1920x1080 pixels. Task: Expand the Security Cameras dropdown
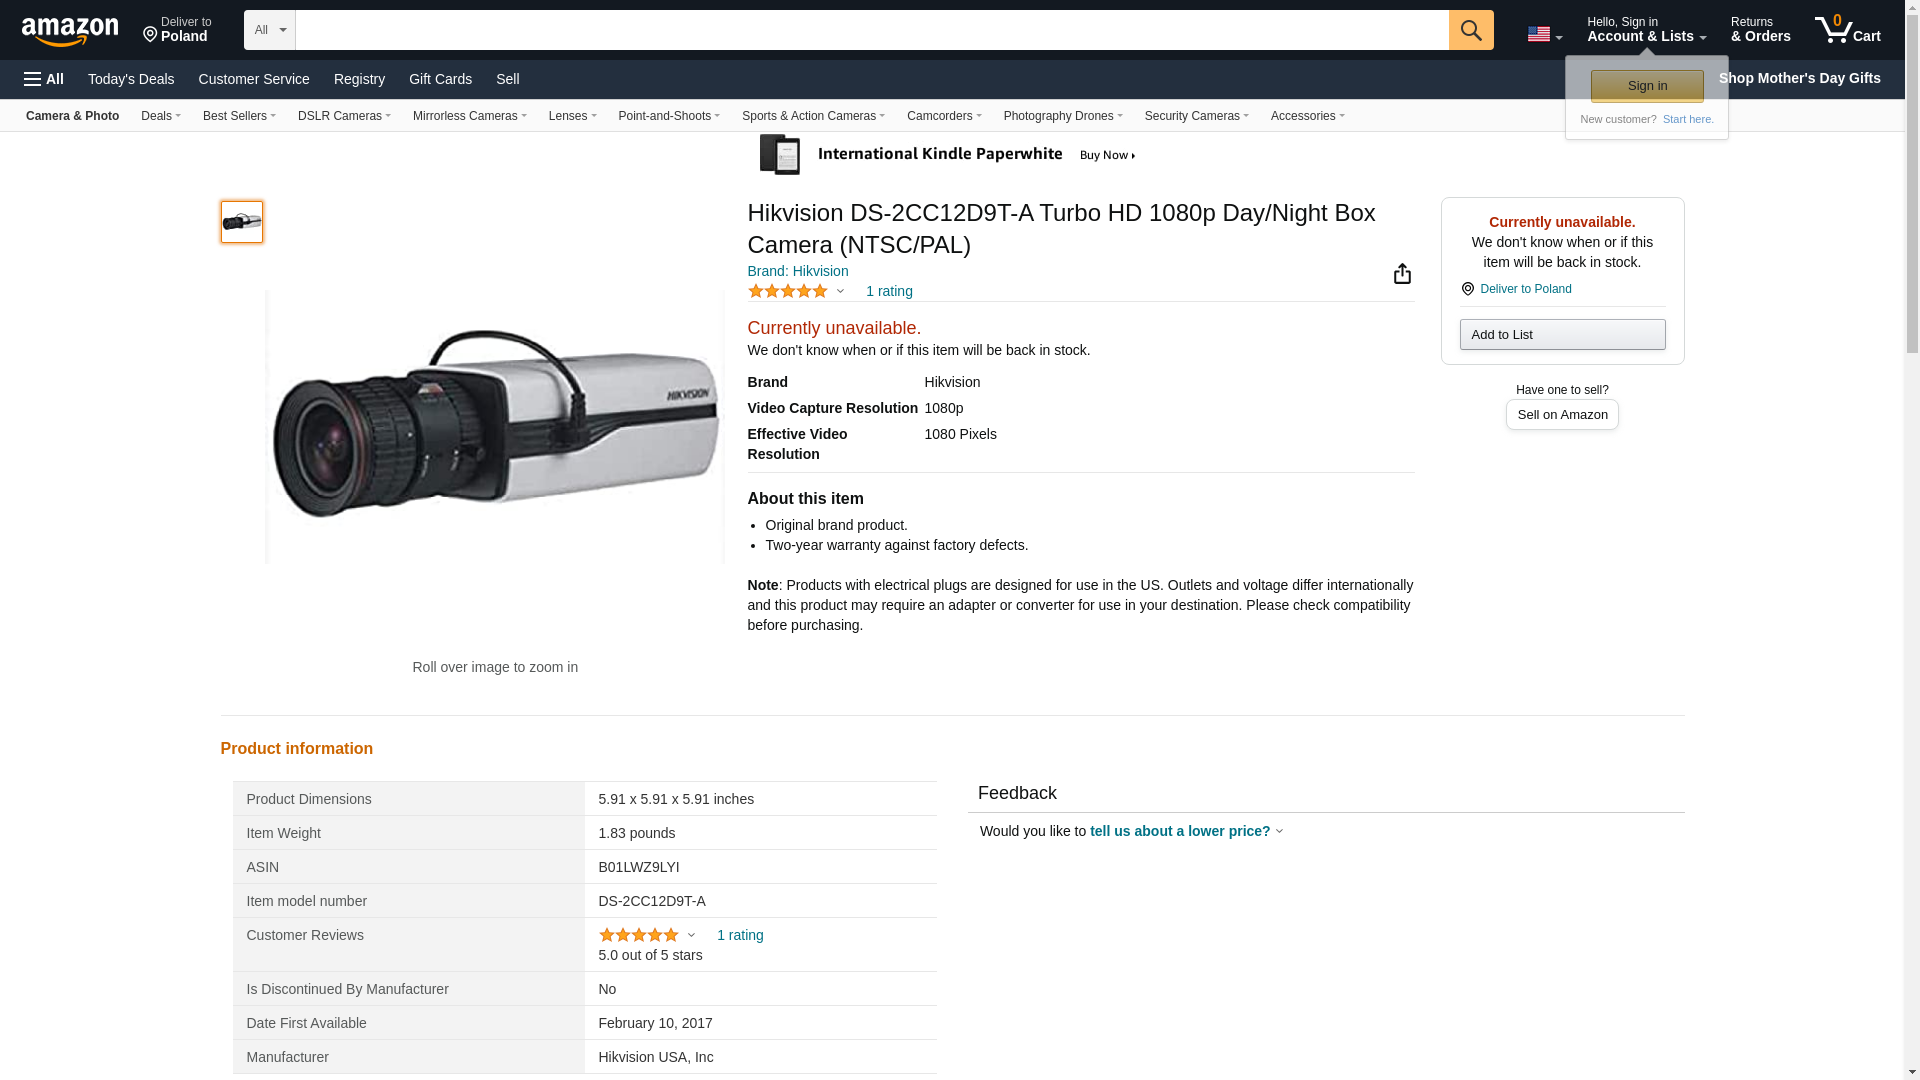click(x=1196, y=116)
